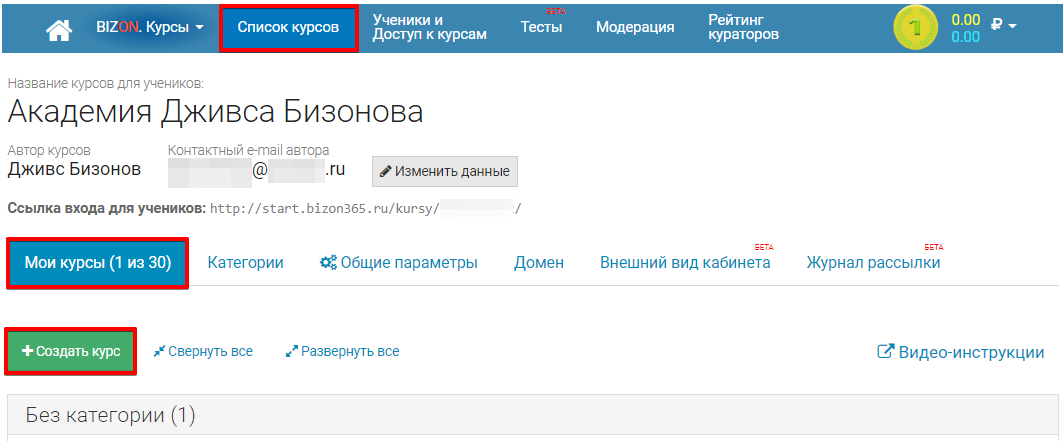Open the Общие параметры tab
This screenshot has height=441, width=1063.
point(398,263)
